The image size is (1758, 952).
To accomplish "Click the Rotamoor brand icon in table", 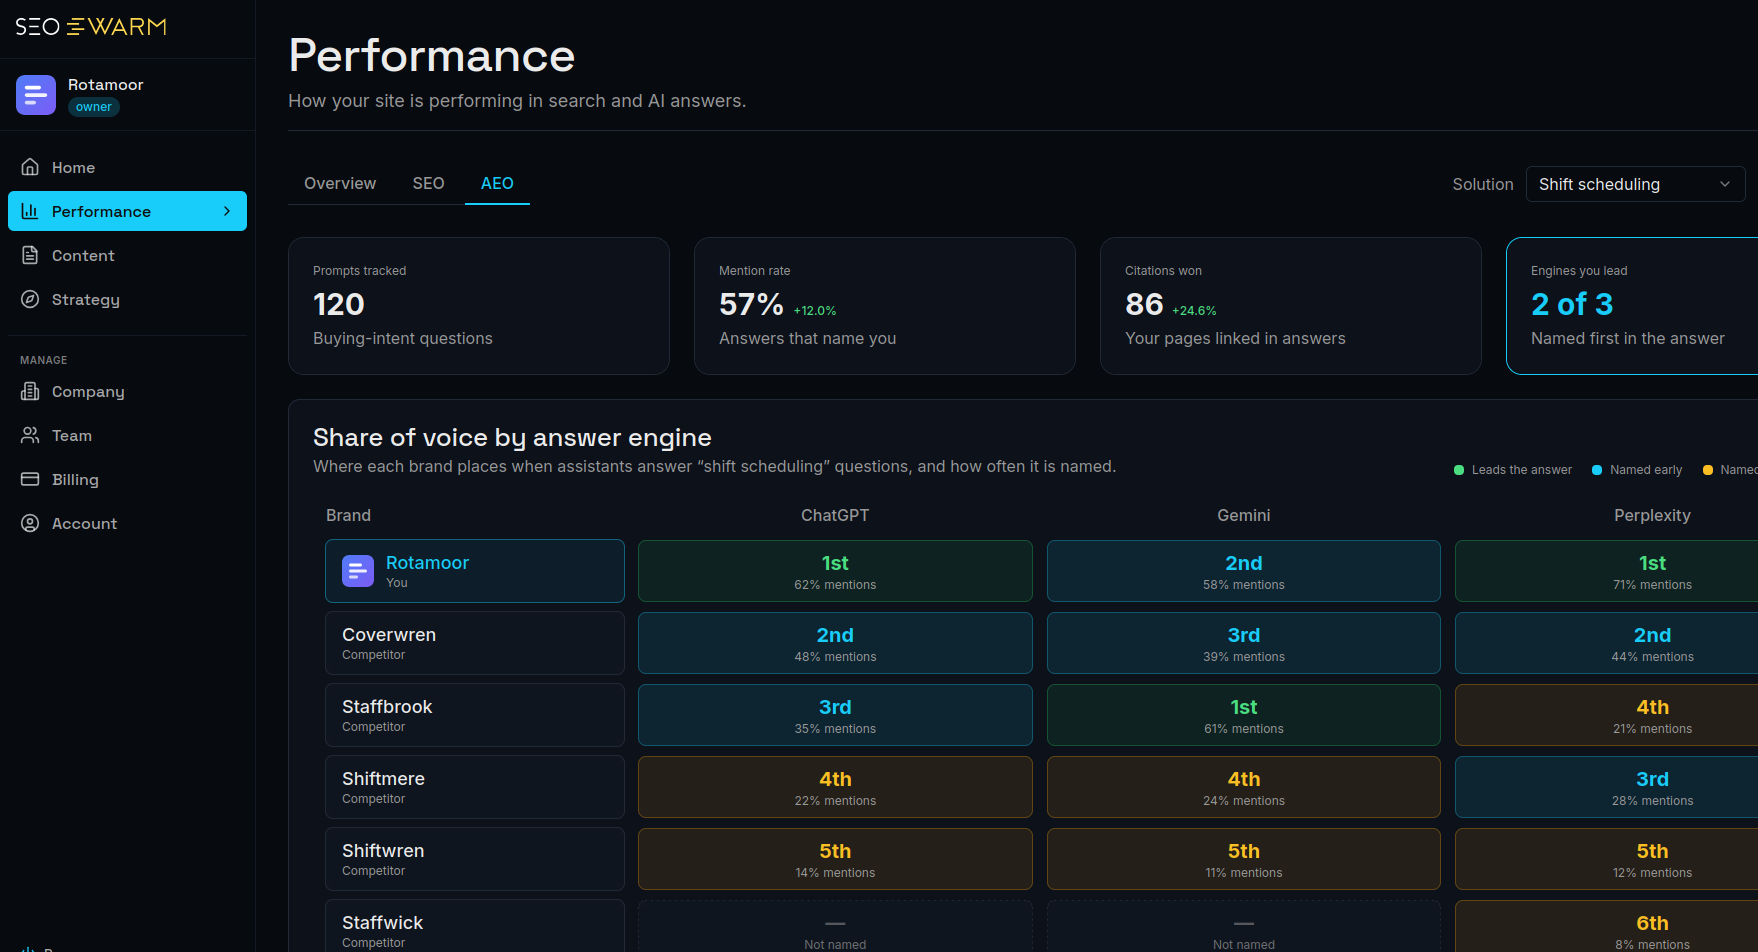I will pos(358,571).
